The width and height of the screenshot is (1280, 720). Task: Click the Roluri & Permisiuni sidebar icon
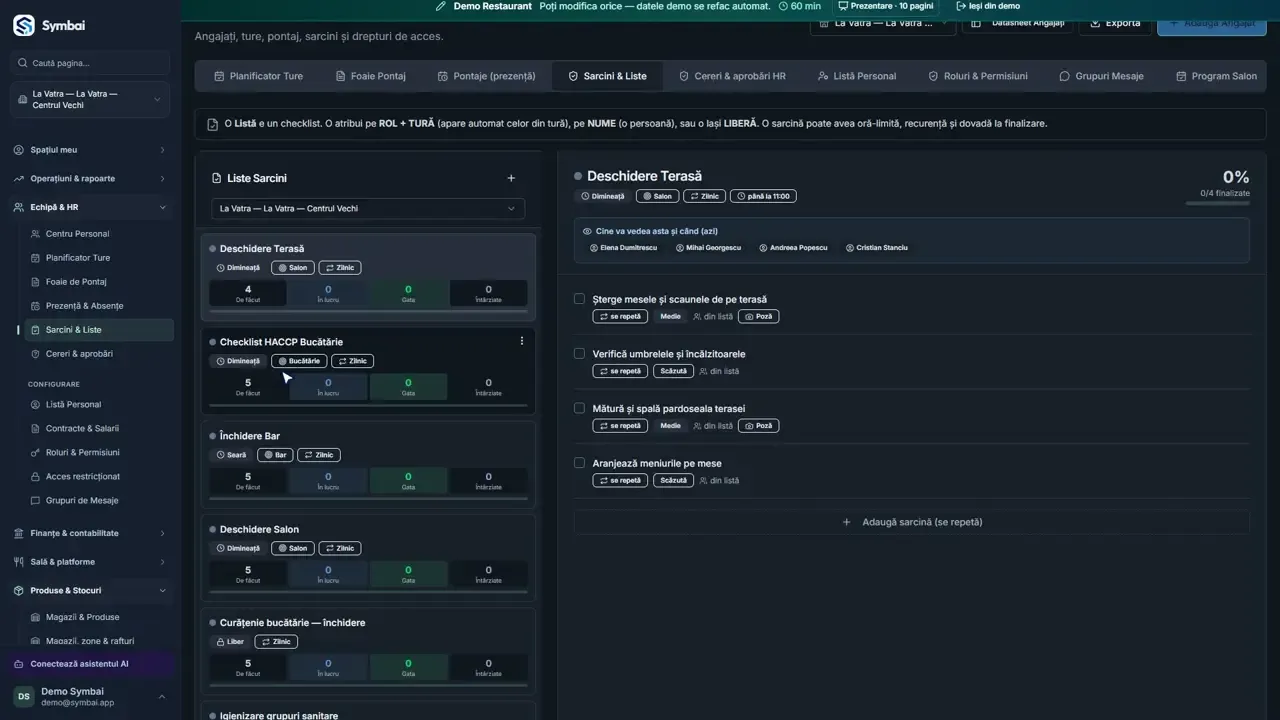[x=36, y=453]
